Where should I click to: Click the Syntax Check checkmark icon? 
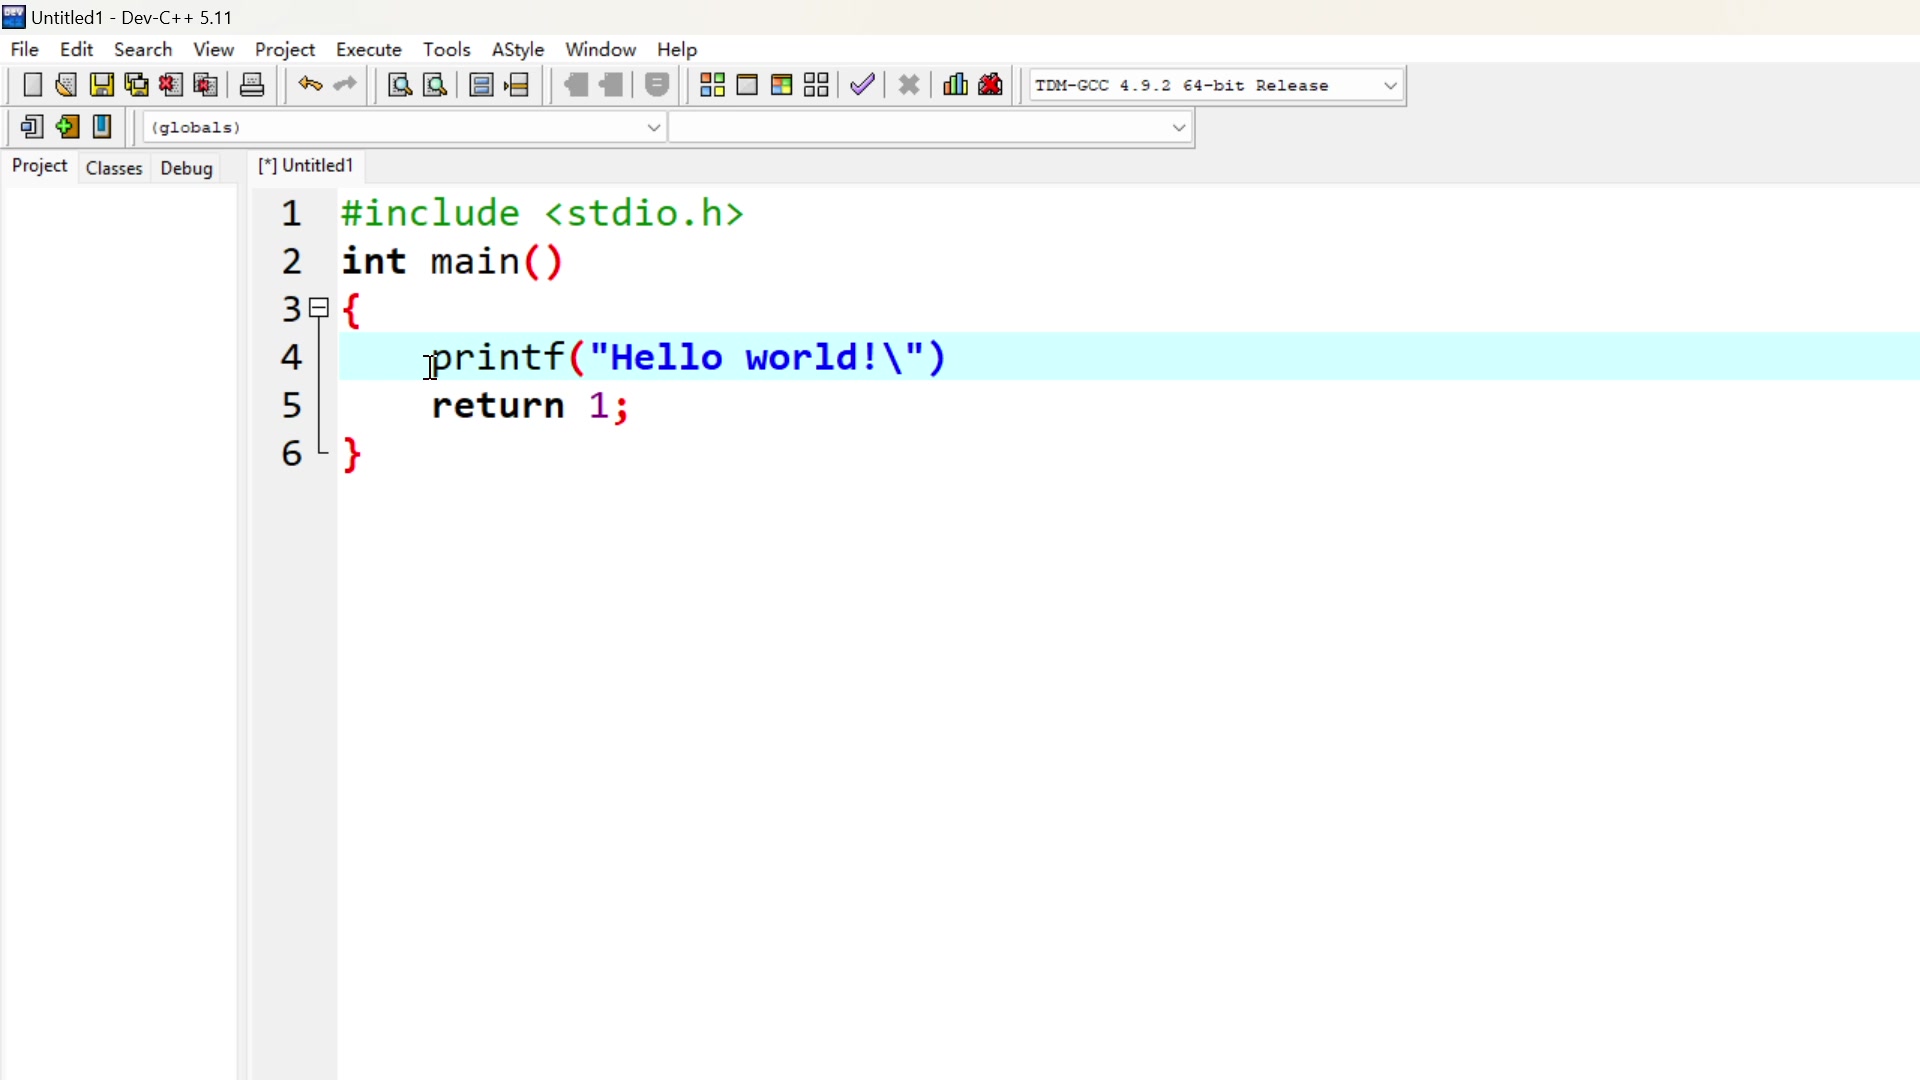point(863,85)
